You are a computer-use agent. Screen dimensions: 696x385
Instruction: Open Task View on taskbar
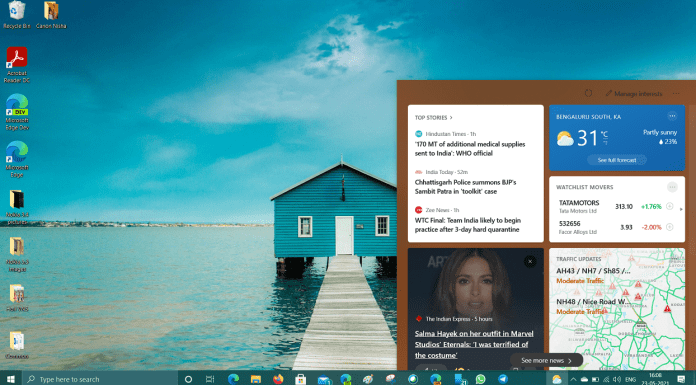(x=210, y=379)
